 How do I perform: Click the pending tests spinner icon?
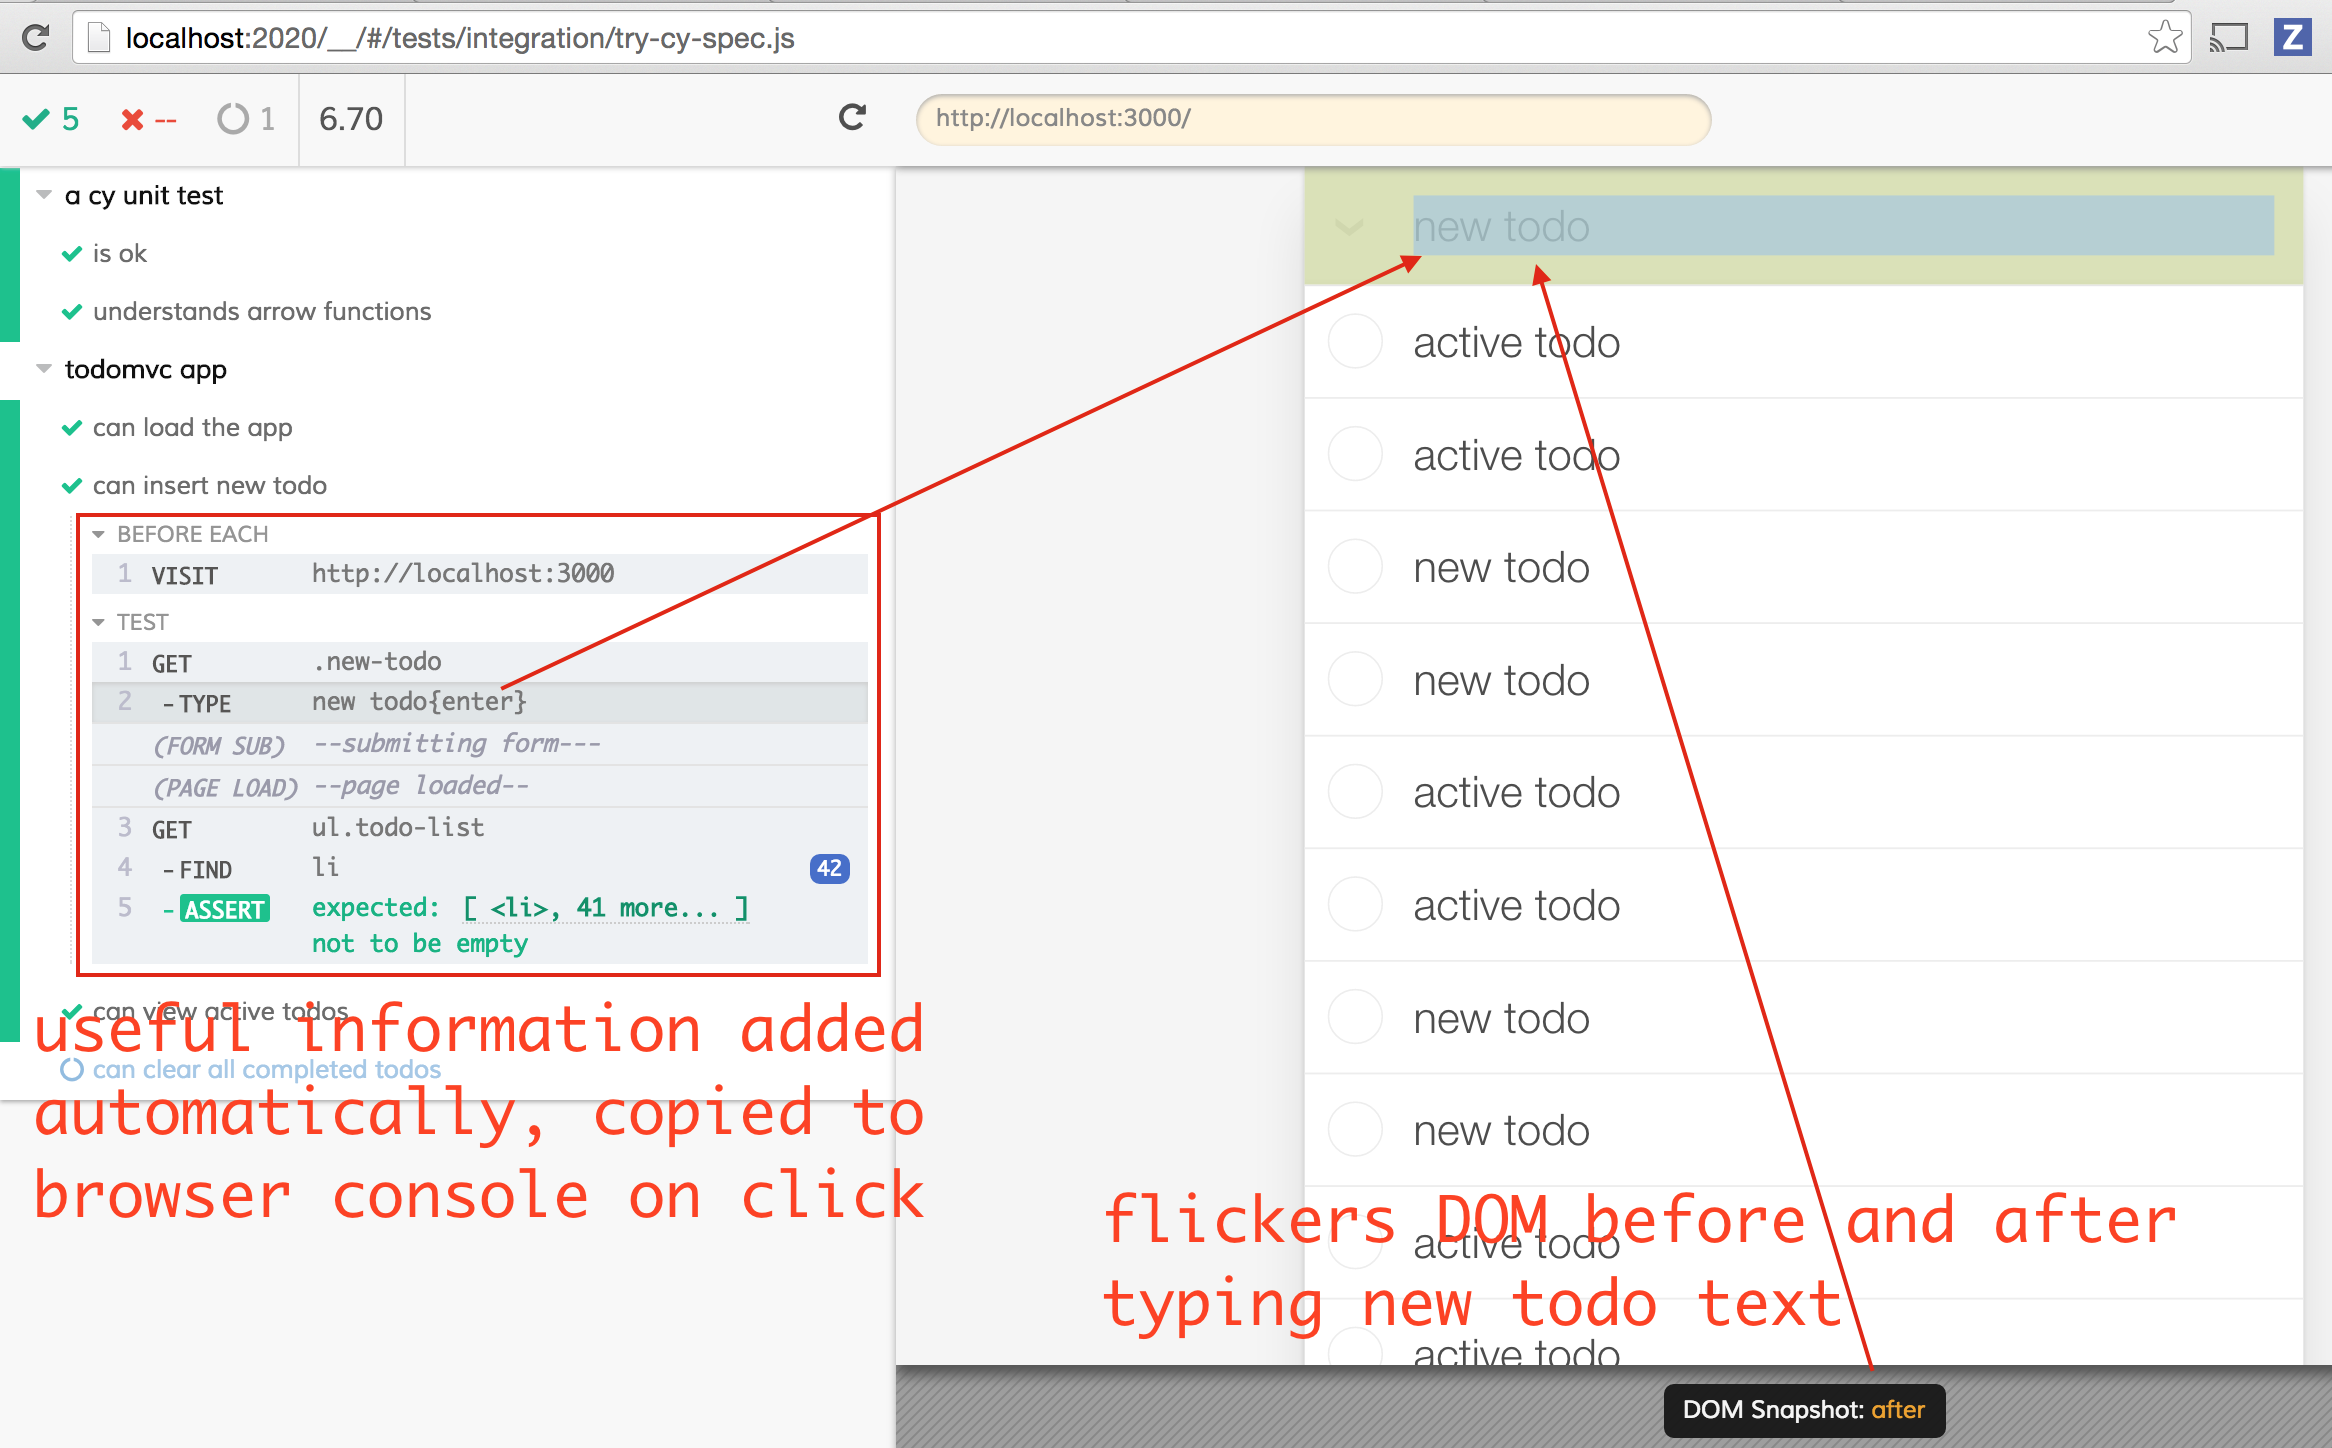click(233, 119)
